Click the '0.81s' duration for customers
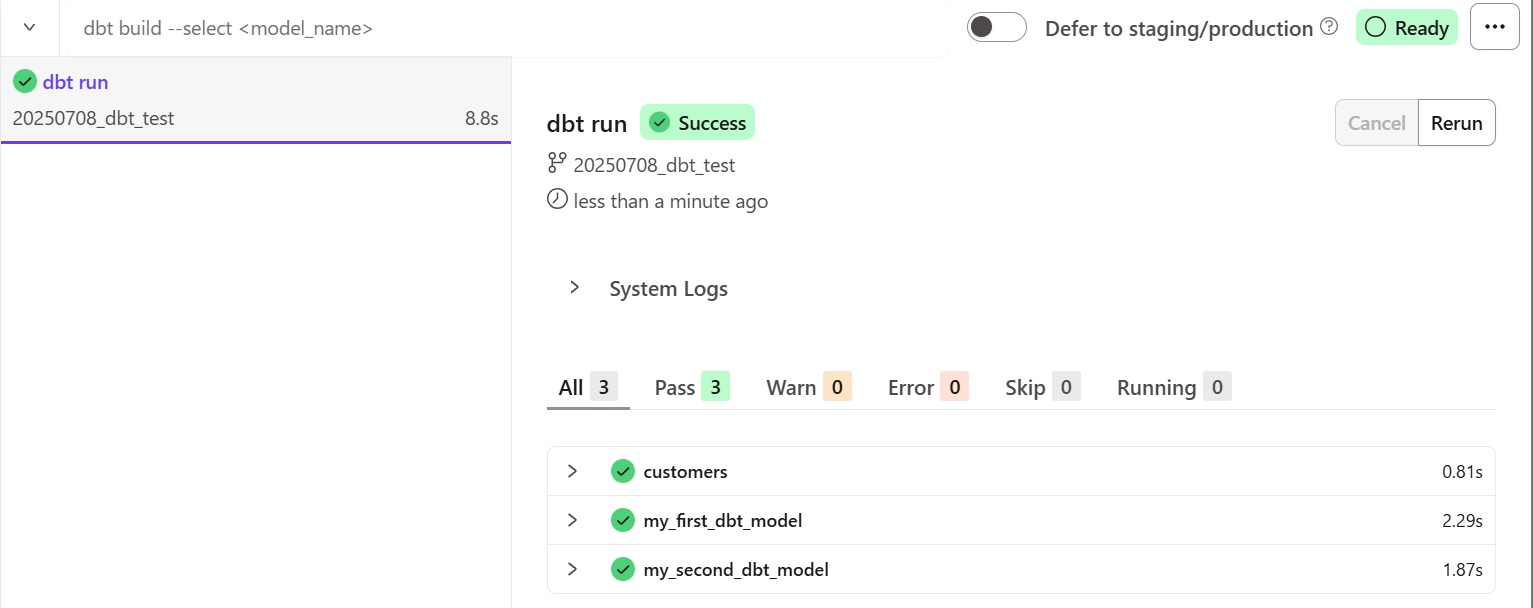 [x=1462, y=472]
